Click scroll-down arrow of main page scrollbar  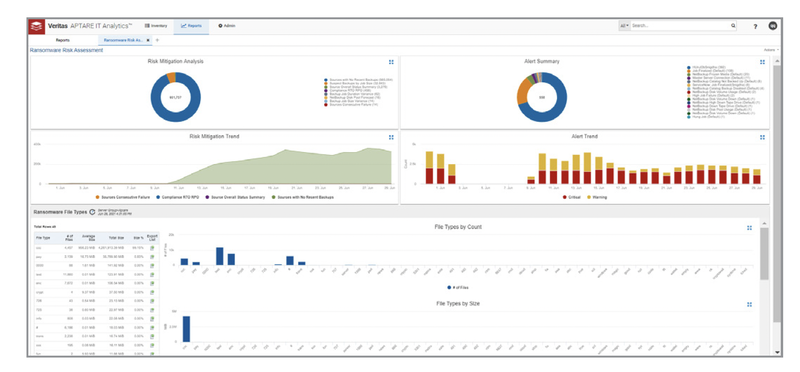pos(777,352)
